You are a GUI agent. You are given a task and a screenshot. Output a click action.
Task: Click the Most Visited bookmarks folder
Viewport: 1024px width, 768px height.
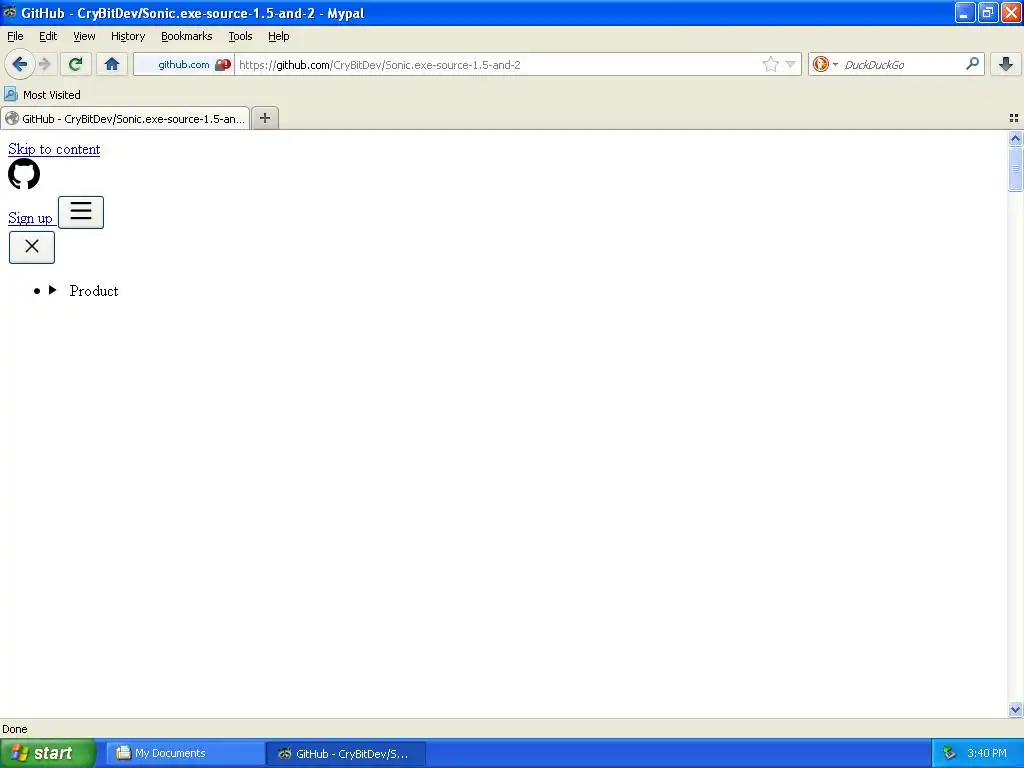click(42, 95)
